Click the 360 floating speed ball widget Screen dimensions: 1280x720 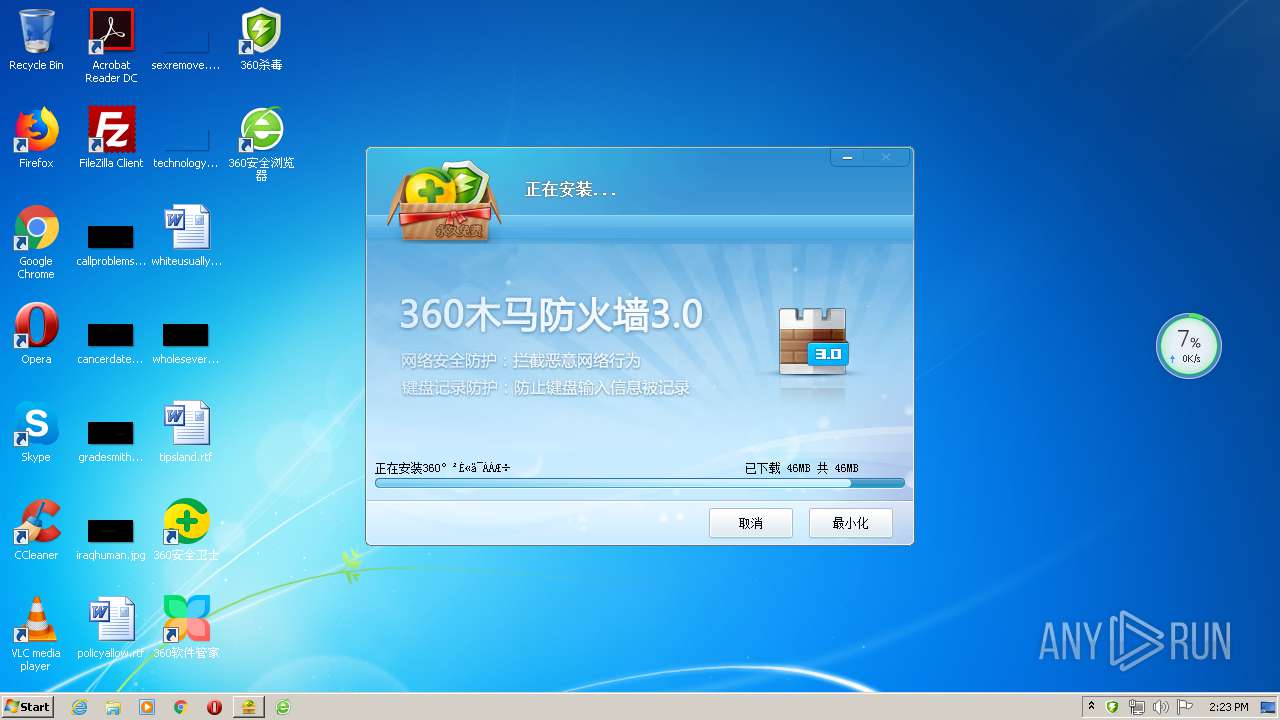click(x=1189, y=346)
